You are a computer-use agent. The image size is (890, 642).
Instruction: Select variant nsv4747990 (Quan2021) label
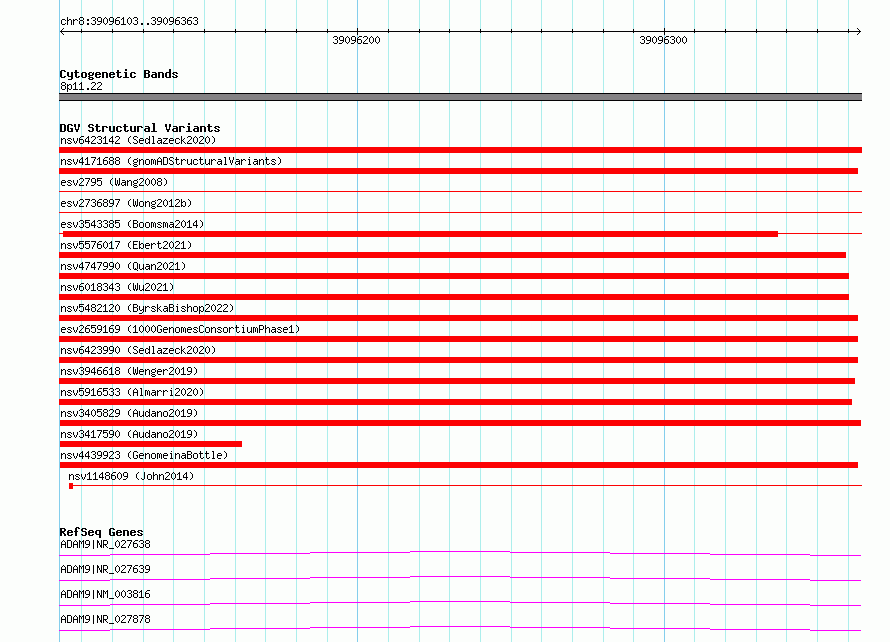point(123,266)
